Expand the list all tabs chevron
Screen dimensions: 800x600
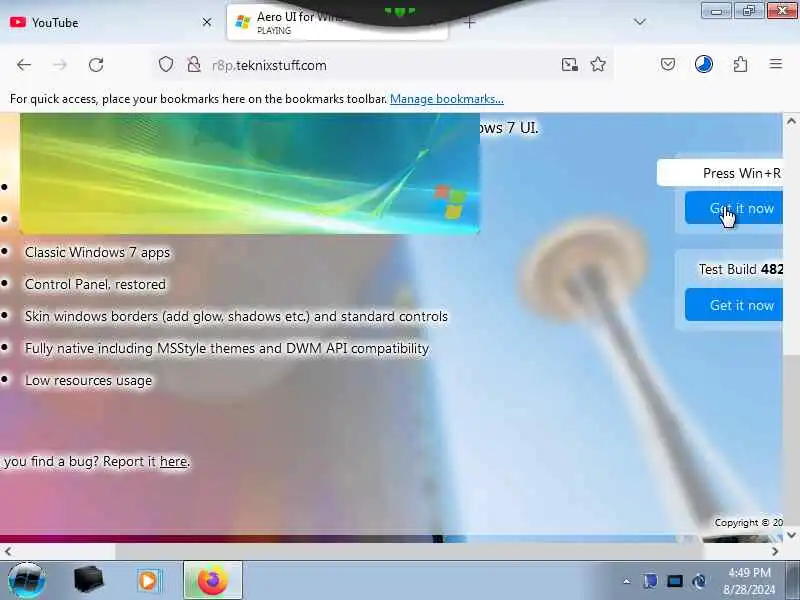pos(640,22)
